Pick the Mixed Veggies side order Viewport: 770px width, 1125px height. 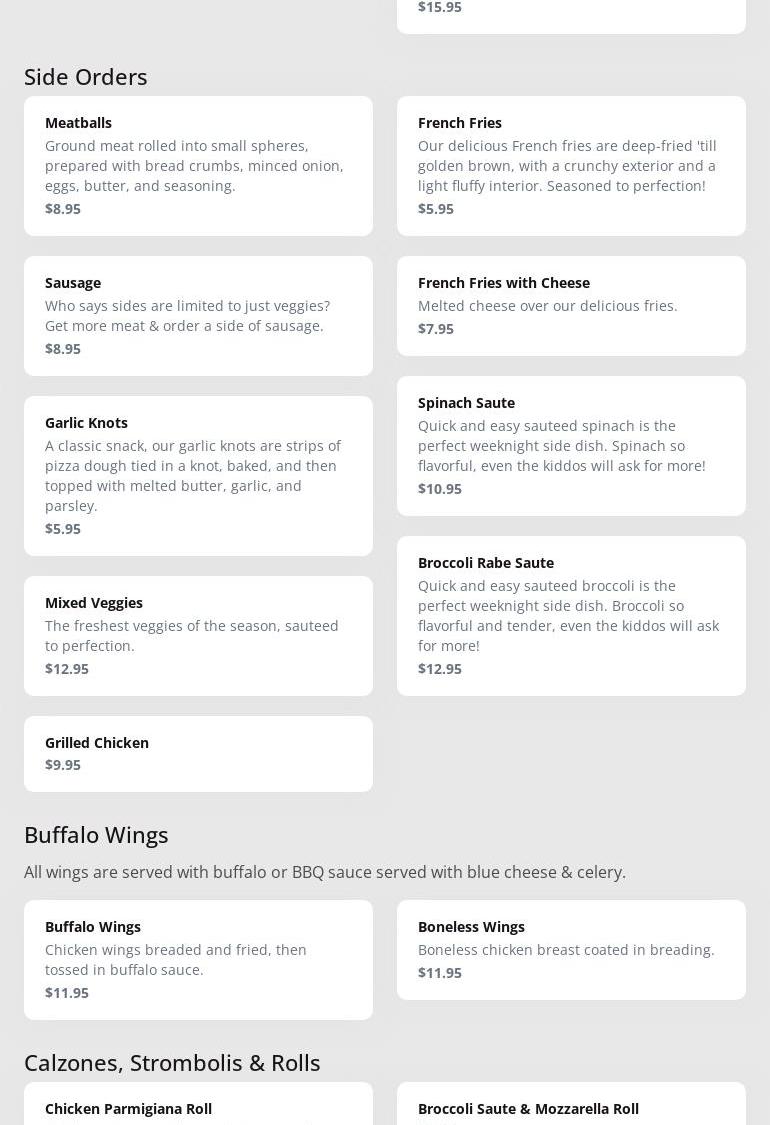click(198, 635)
